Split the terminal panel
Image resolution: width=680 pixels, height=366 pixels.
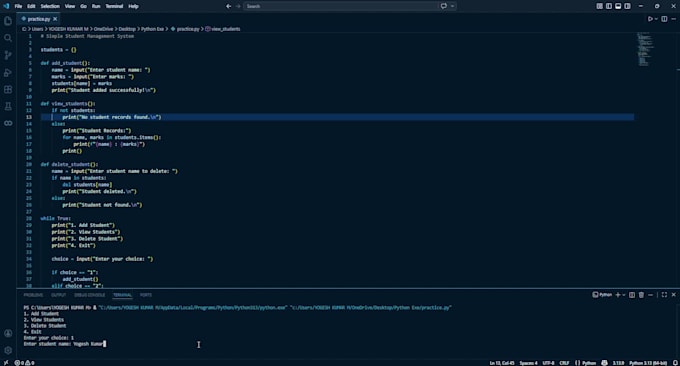(x=632, y=295)
